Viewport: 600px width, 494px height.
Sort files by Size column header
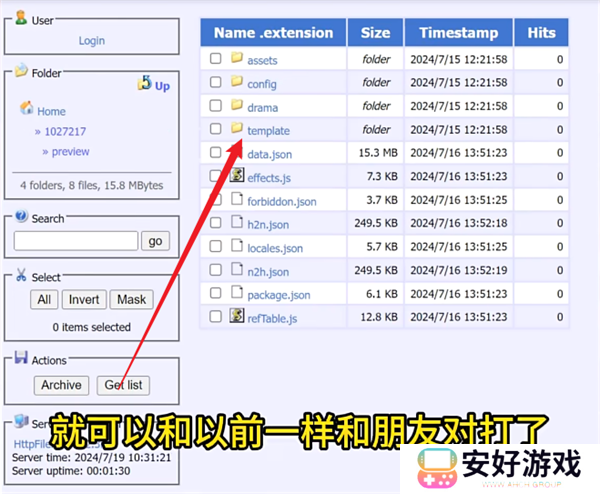tap(376, 32)
